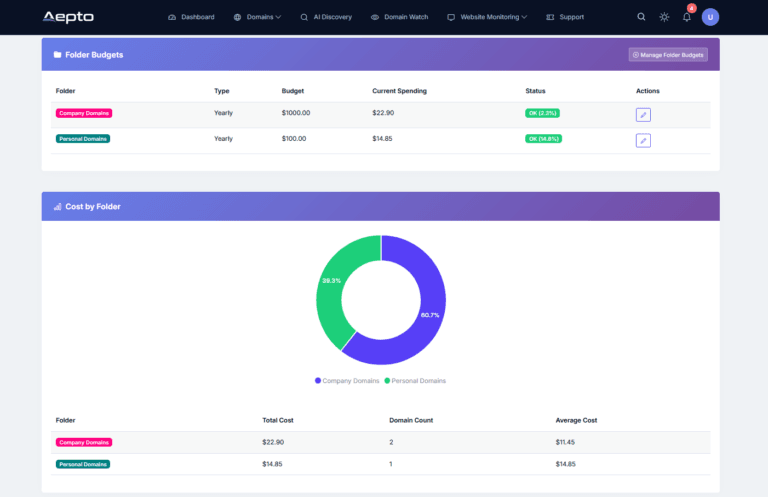Toggle light/dark theme sun icon

click(664, 17)
